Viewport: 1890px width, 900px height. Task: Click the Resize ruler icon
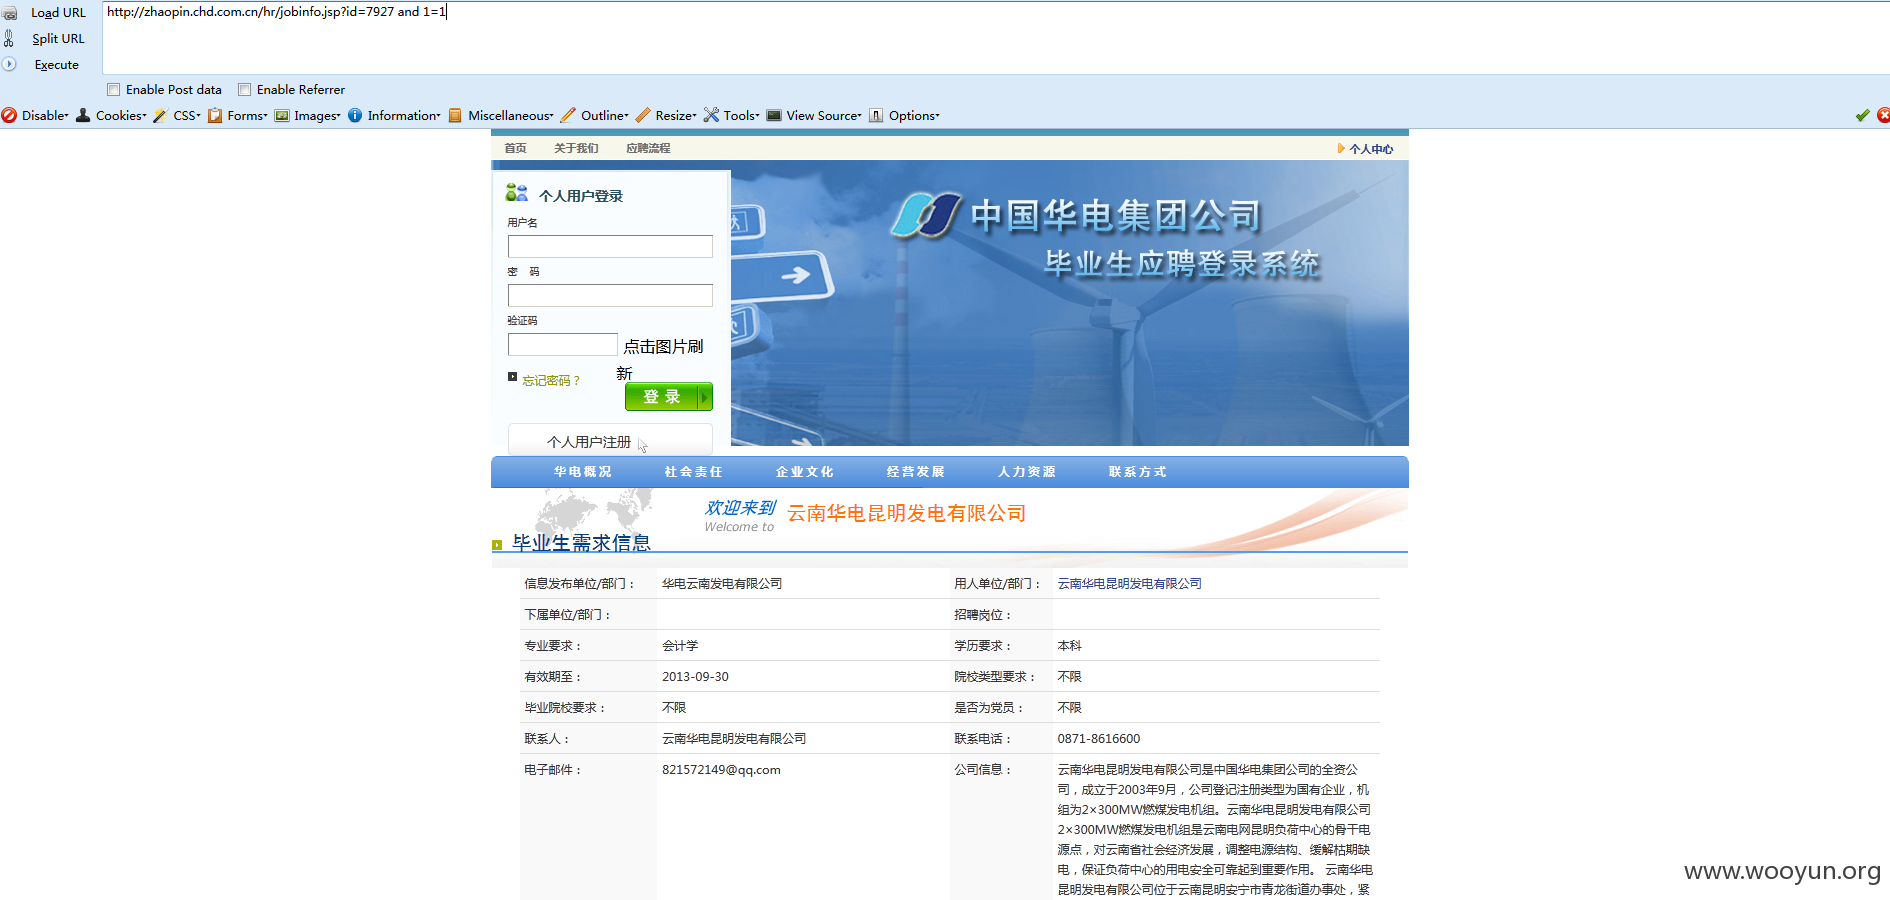click(x=643, y=115)
